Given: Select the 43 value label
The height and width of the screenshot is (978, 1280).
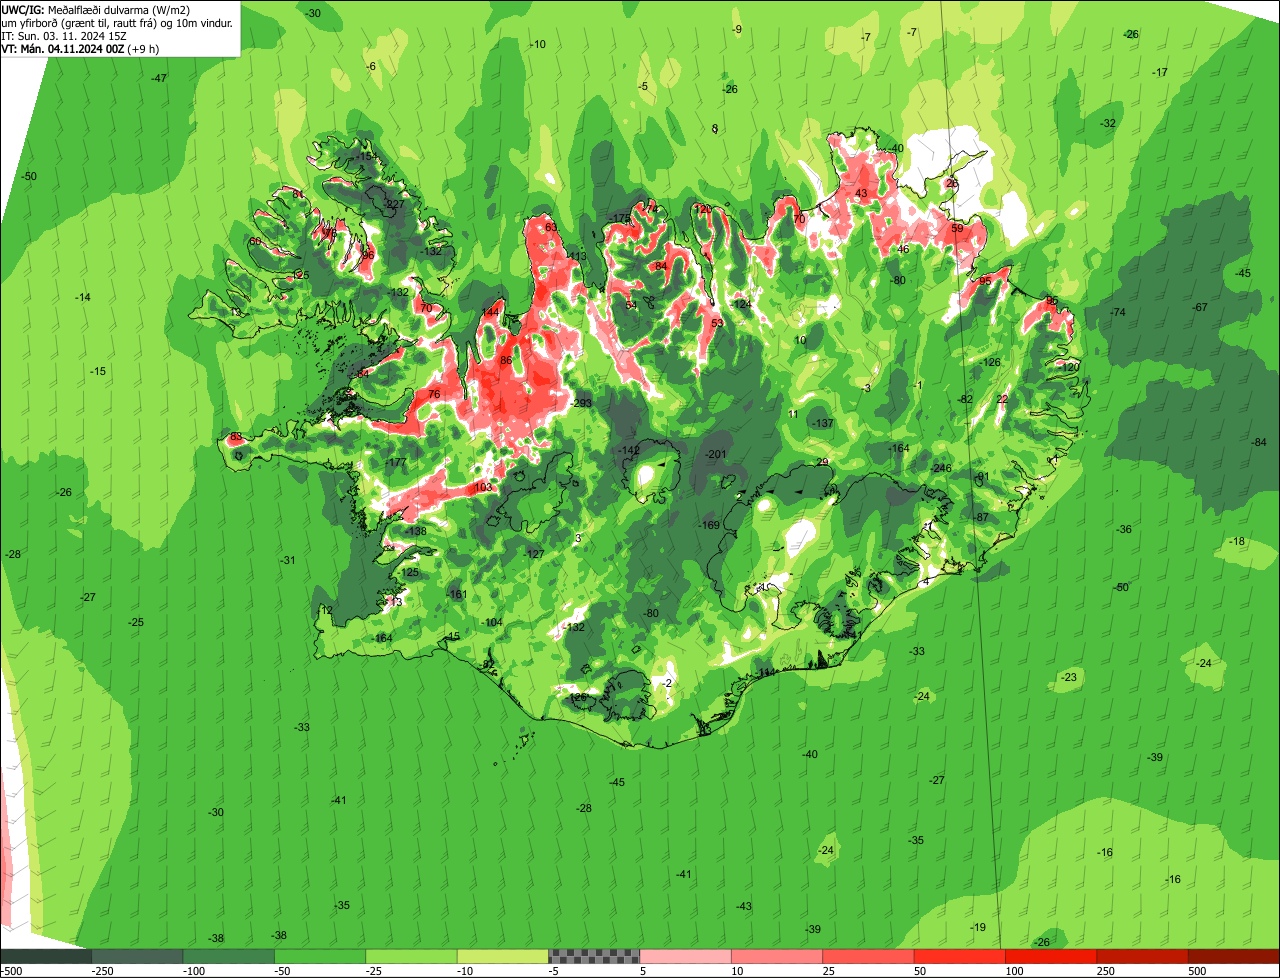Looking at the screenshot, I should [861, 193].
